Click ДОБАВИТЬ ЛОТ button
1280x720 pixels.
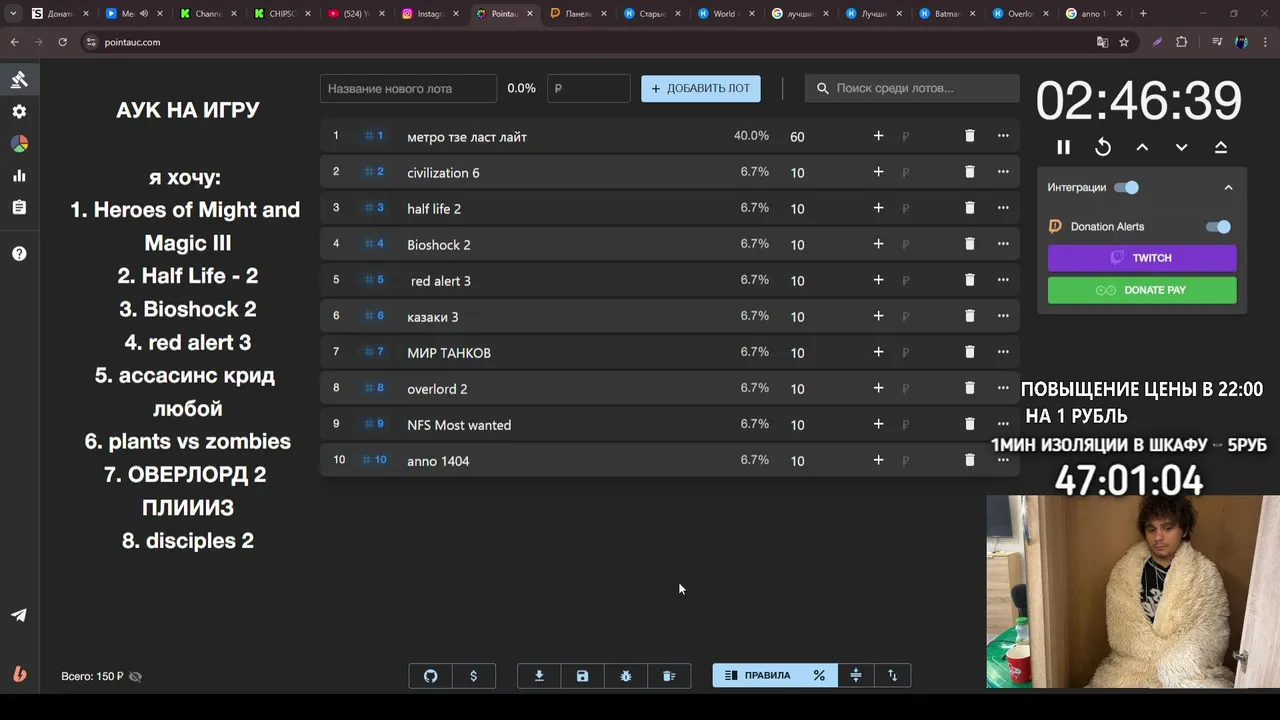701,88
